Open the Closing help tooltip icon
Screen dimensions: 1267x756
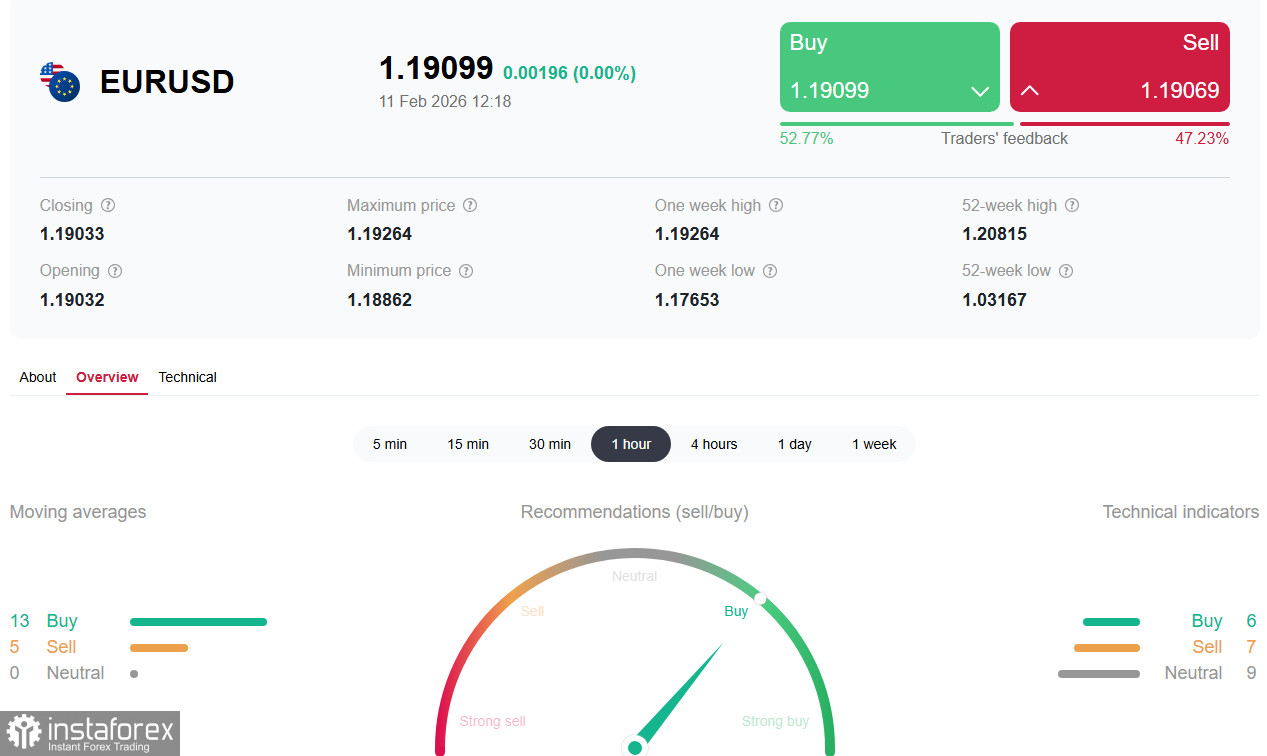click(x=108, y=205)
